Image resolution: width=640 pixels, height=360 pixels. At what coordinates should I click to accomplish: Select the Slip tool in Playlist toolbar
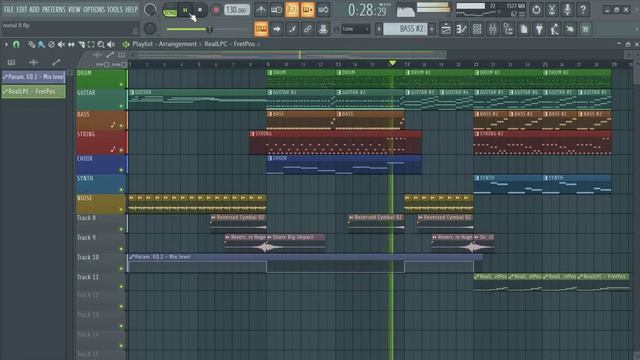coord(71,44)
